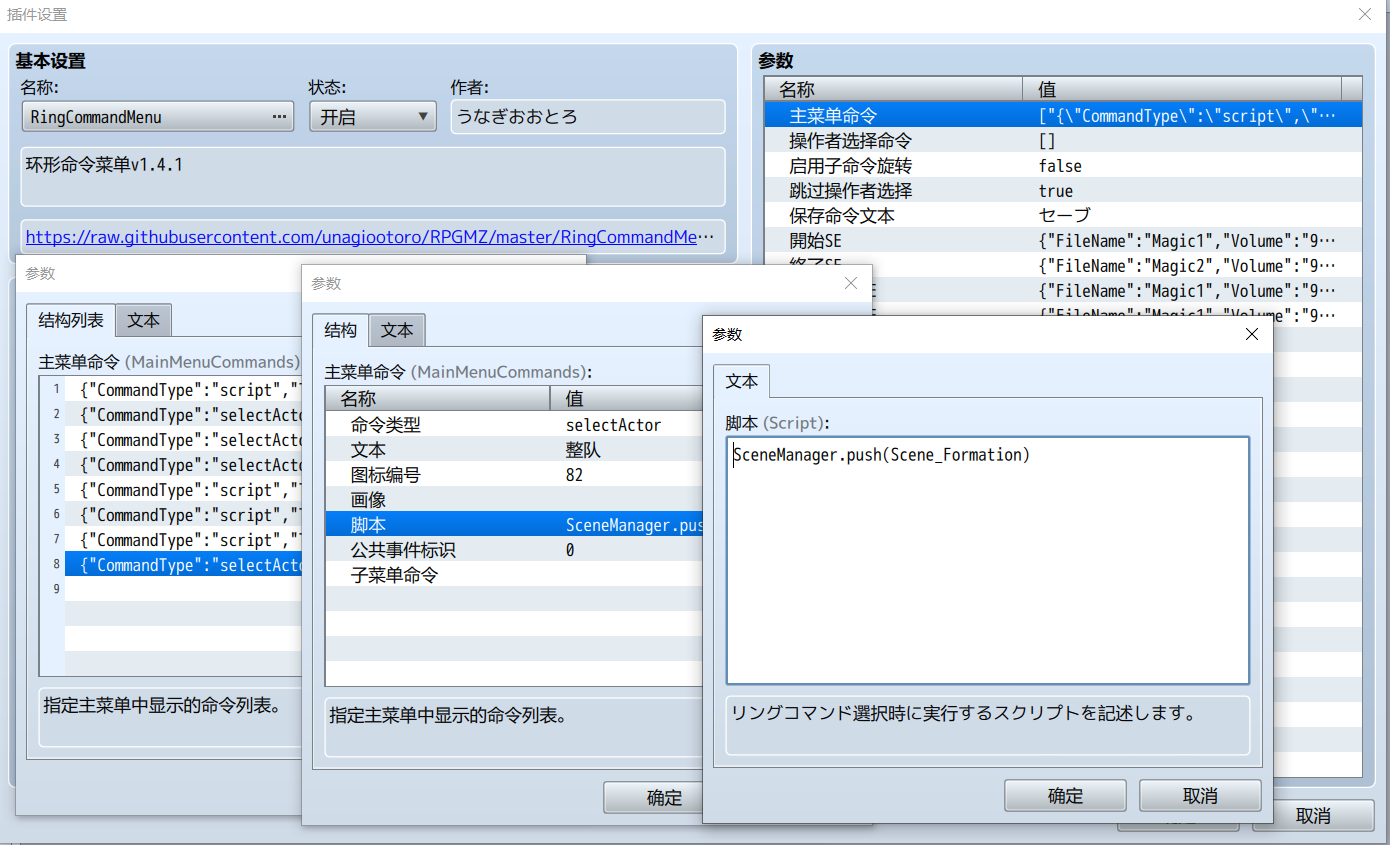The image size is (1390, 845).
Task: Click 确定 in the middle 参数 dialog
Action: 653,798
